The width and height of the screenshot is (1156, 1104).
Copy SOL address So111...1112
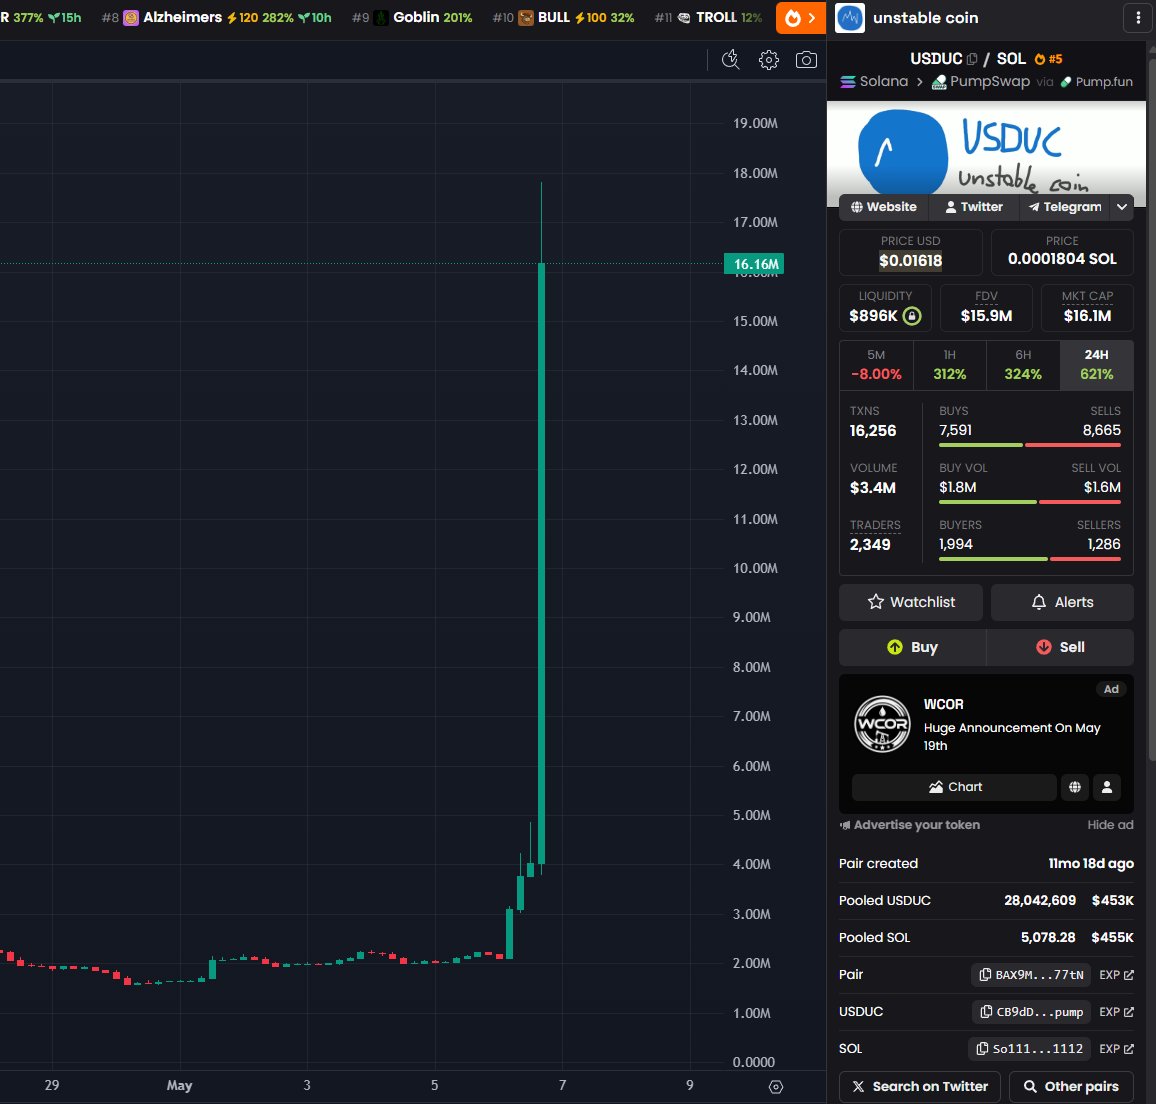click(1028, 1049)
